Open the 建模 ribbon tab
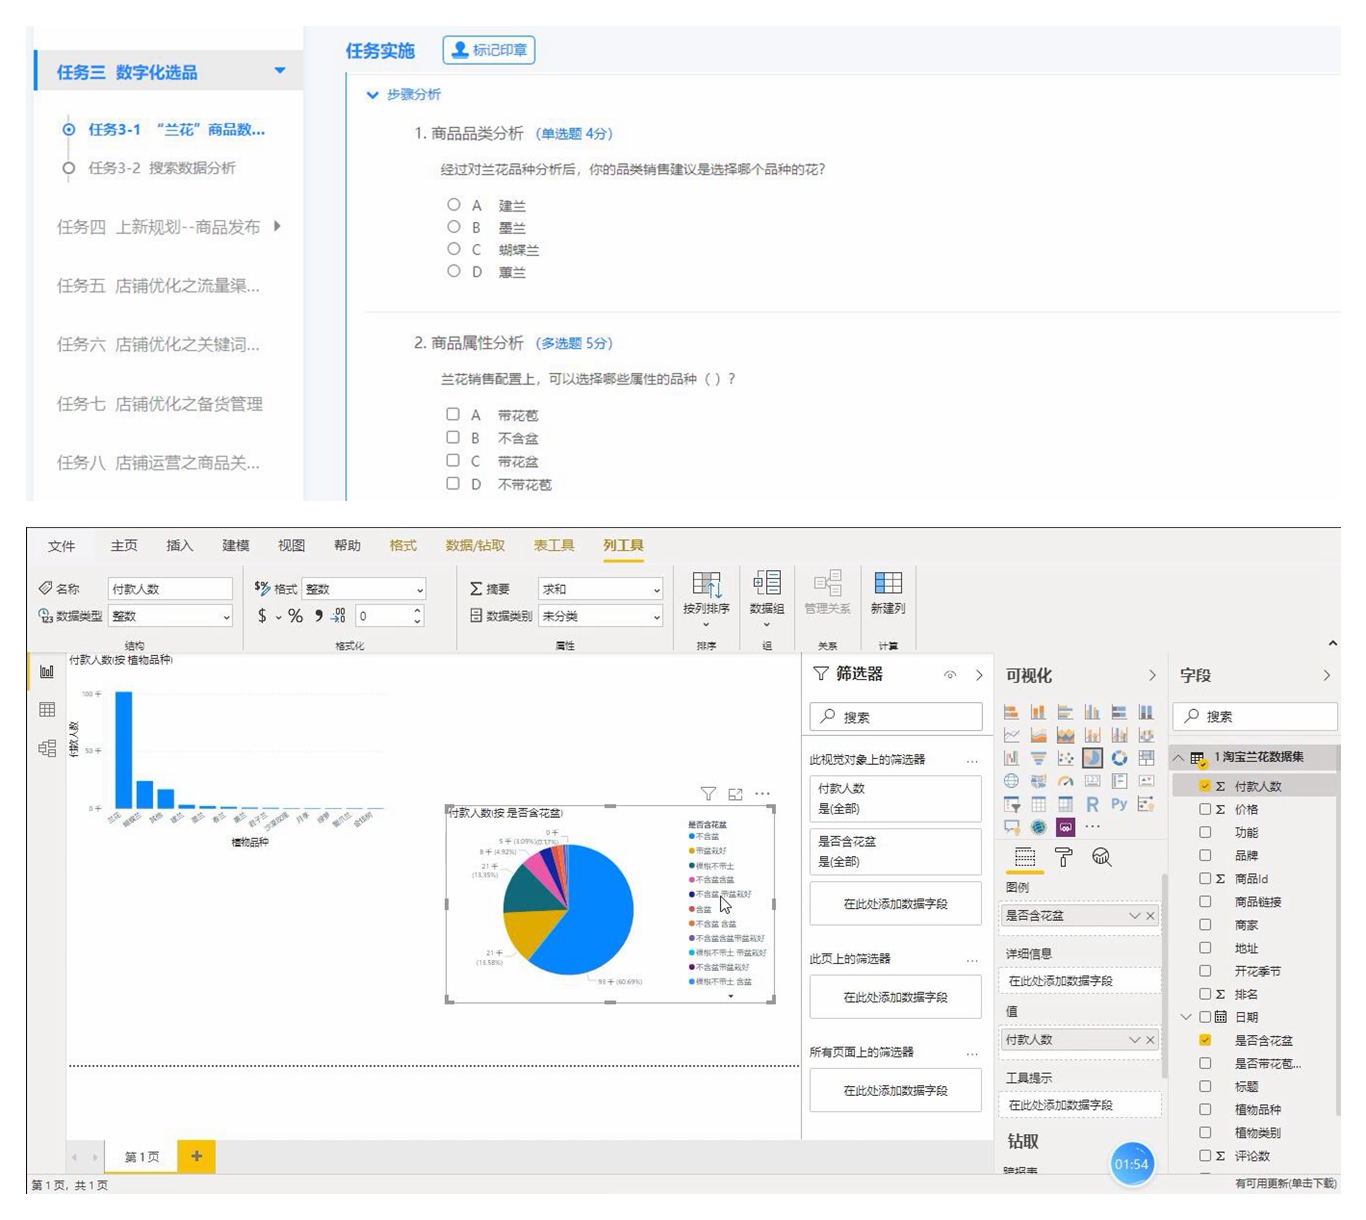The width and height of the screenshot is (1366, 1220). click(236, 545)
